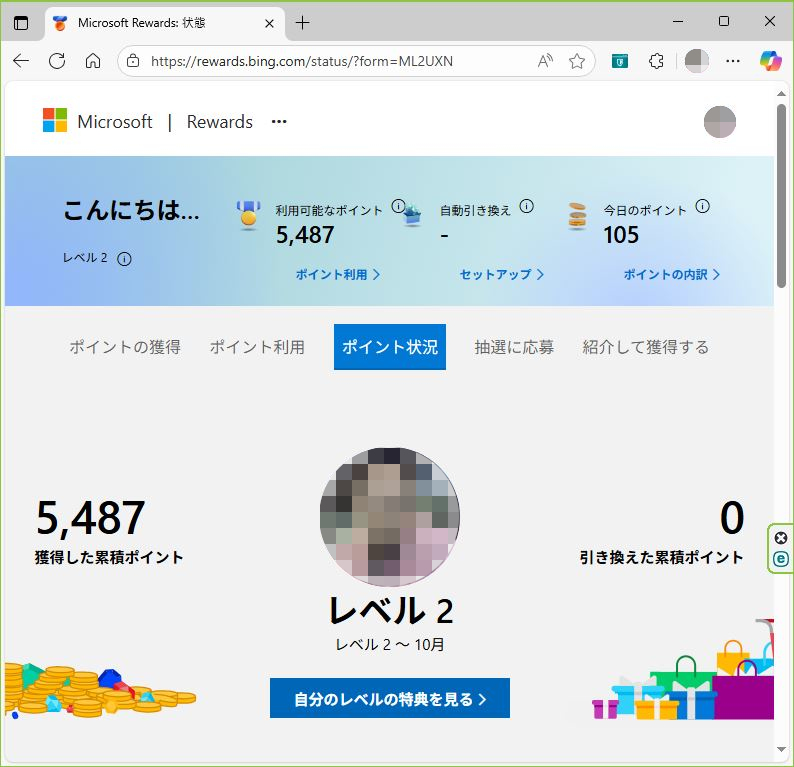This screenshot has height=767, width=794.
Task: Click the medal icon for available points
Action: 248,215
